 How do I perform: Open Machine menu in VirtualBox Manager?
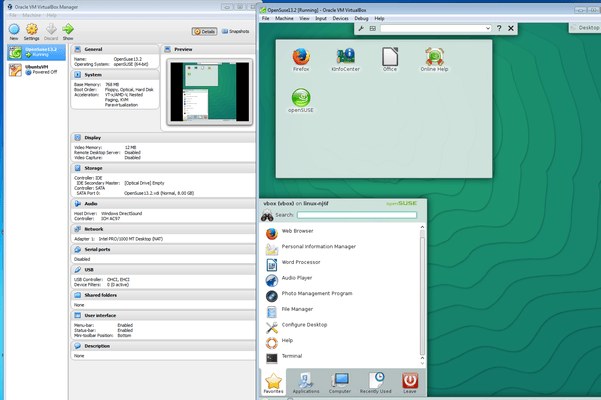(x=31, y=15)
